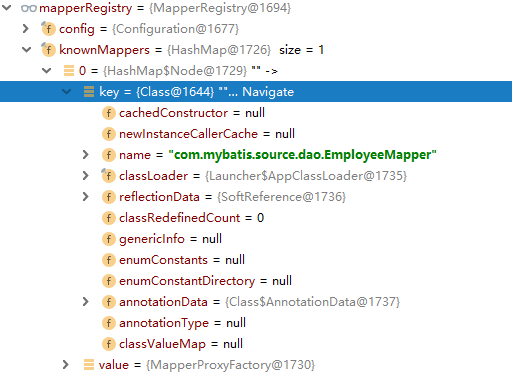Image resolution: width=512 pixels, height=383 pixels.
Task: Click the field icon beside annotationType
Action: 109,323
